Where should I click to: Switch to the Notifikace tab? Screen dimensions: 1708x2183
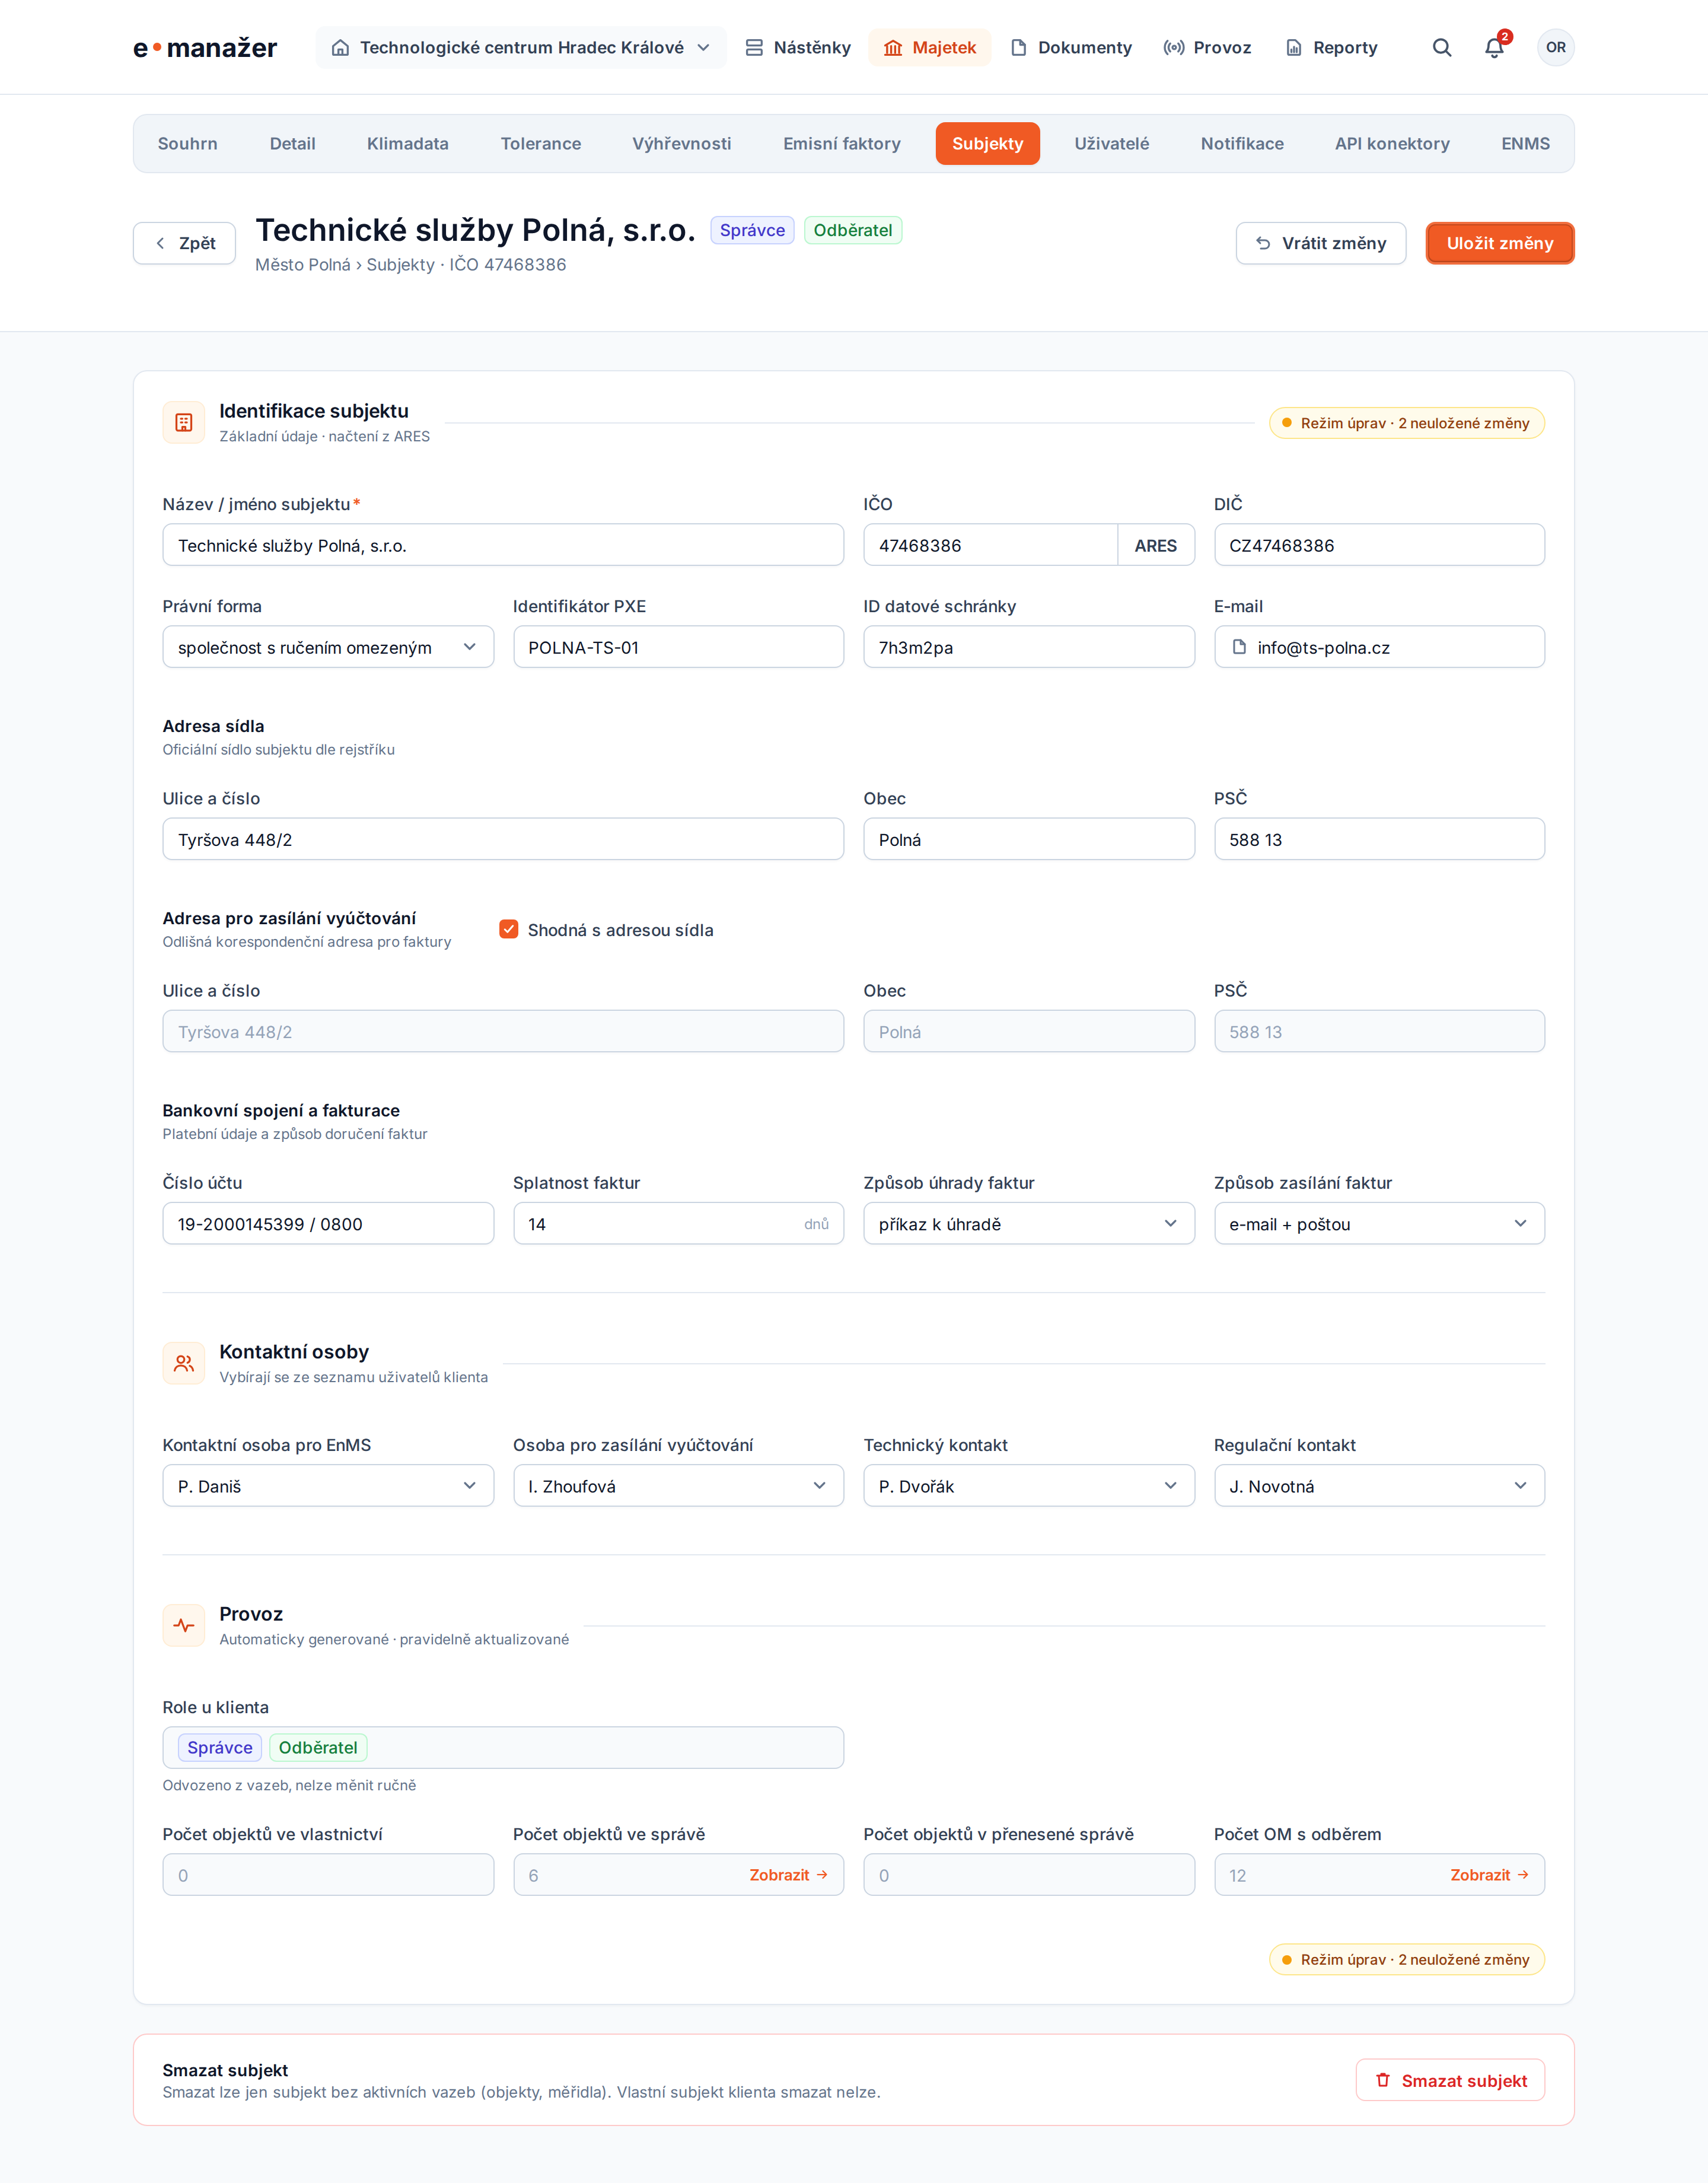(x=1241, y=143)
